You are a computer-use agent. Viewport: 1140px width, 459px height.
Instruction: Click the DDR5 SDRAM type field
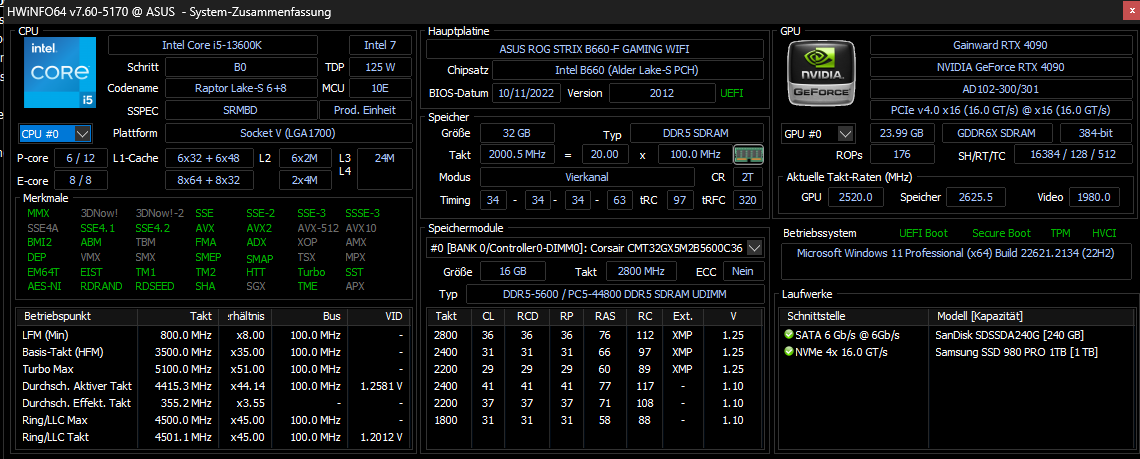pos(697,134)
